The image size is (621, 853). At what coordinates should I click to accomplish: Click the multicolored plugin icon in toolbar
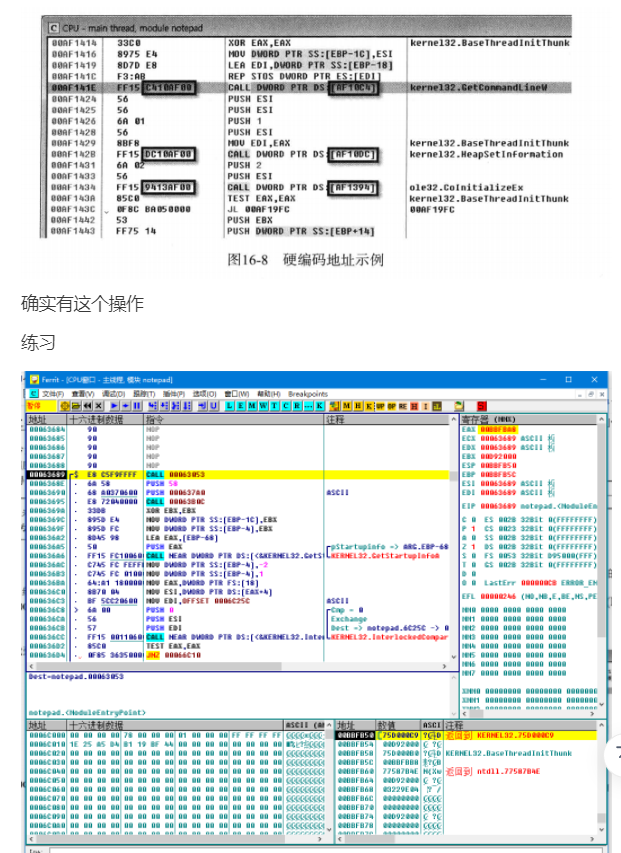[334, 405]
